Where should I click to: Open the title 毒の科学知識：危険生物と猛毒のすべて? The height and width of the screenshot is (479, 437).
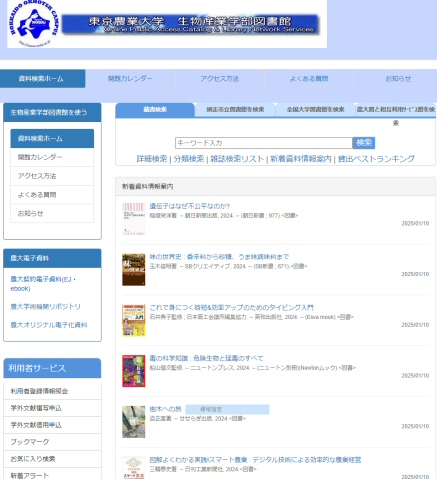pyautogui.click(x=206, y=358)
